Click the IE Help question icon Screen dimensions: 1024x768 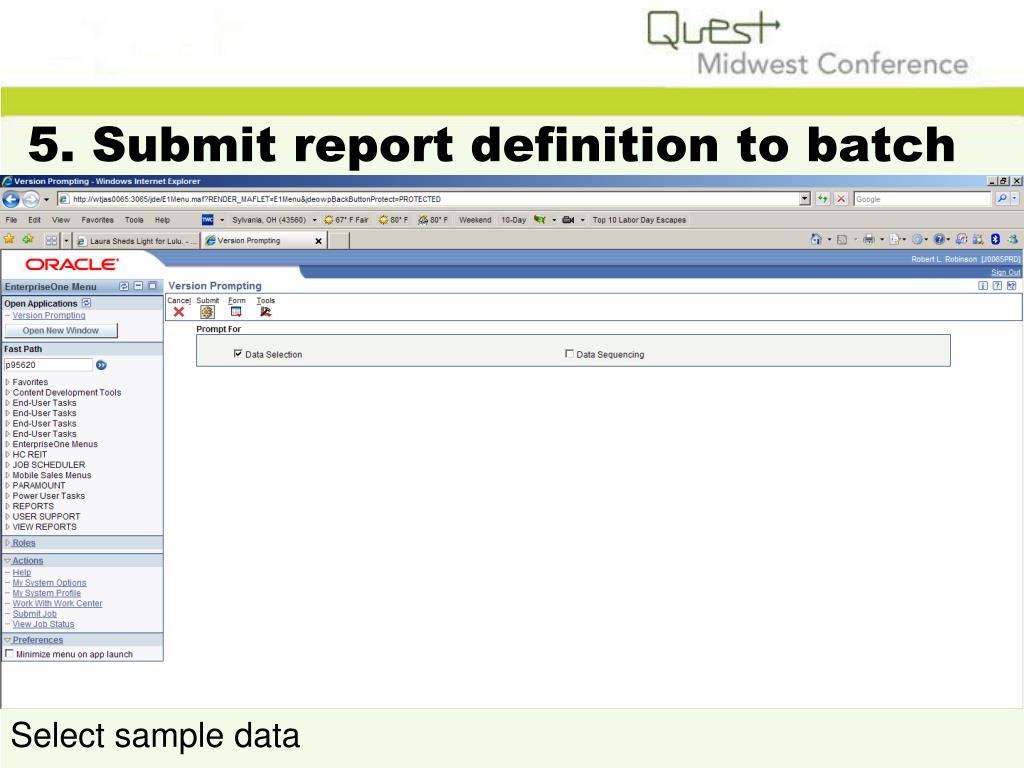938,240
